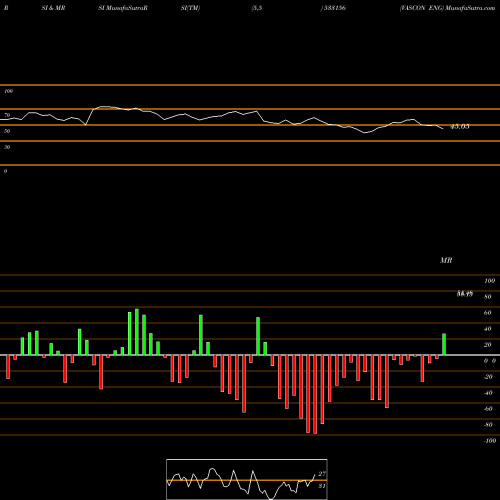This screenshot has width=500, height=500.
Task: Click the -20 label on MR axis
Action: pos(488,377)
